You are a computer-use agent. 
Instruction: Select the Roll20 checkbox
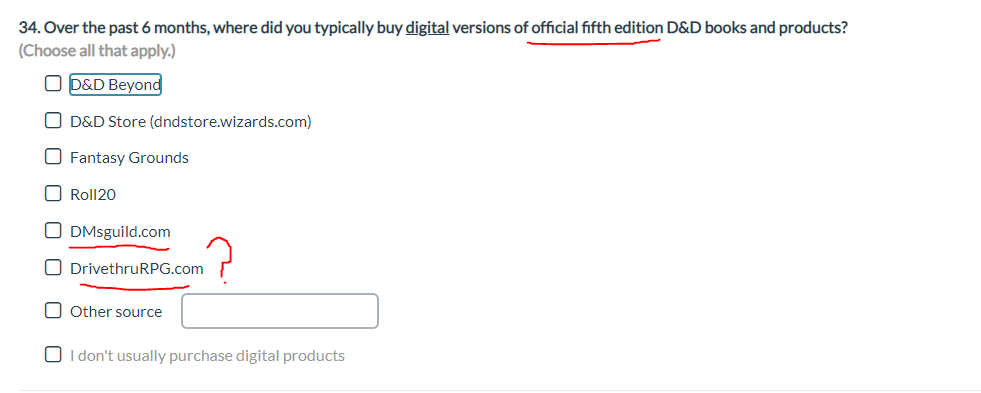click(53, 193)
